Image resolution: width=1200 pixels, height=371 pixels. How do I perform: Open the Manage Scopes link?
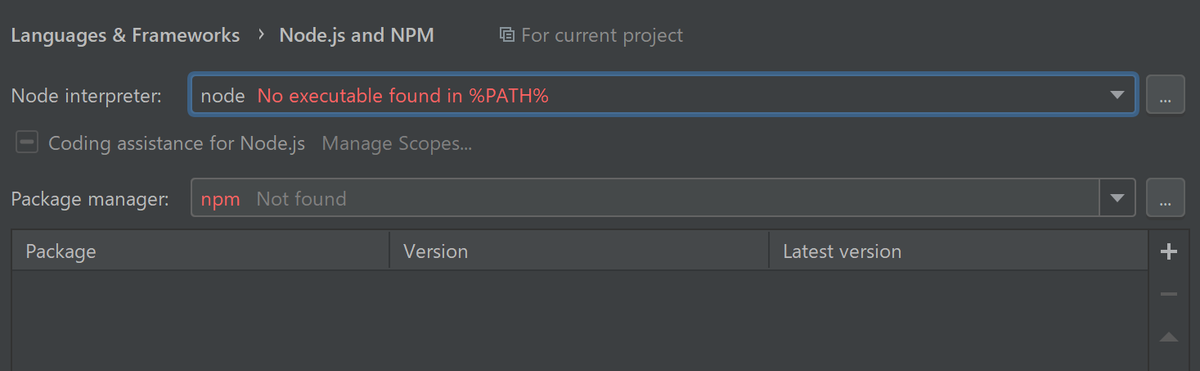coord(397,143)
